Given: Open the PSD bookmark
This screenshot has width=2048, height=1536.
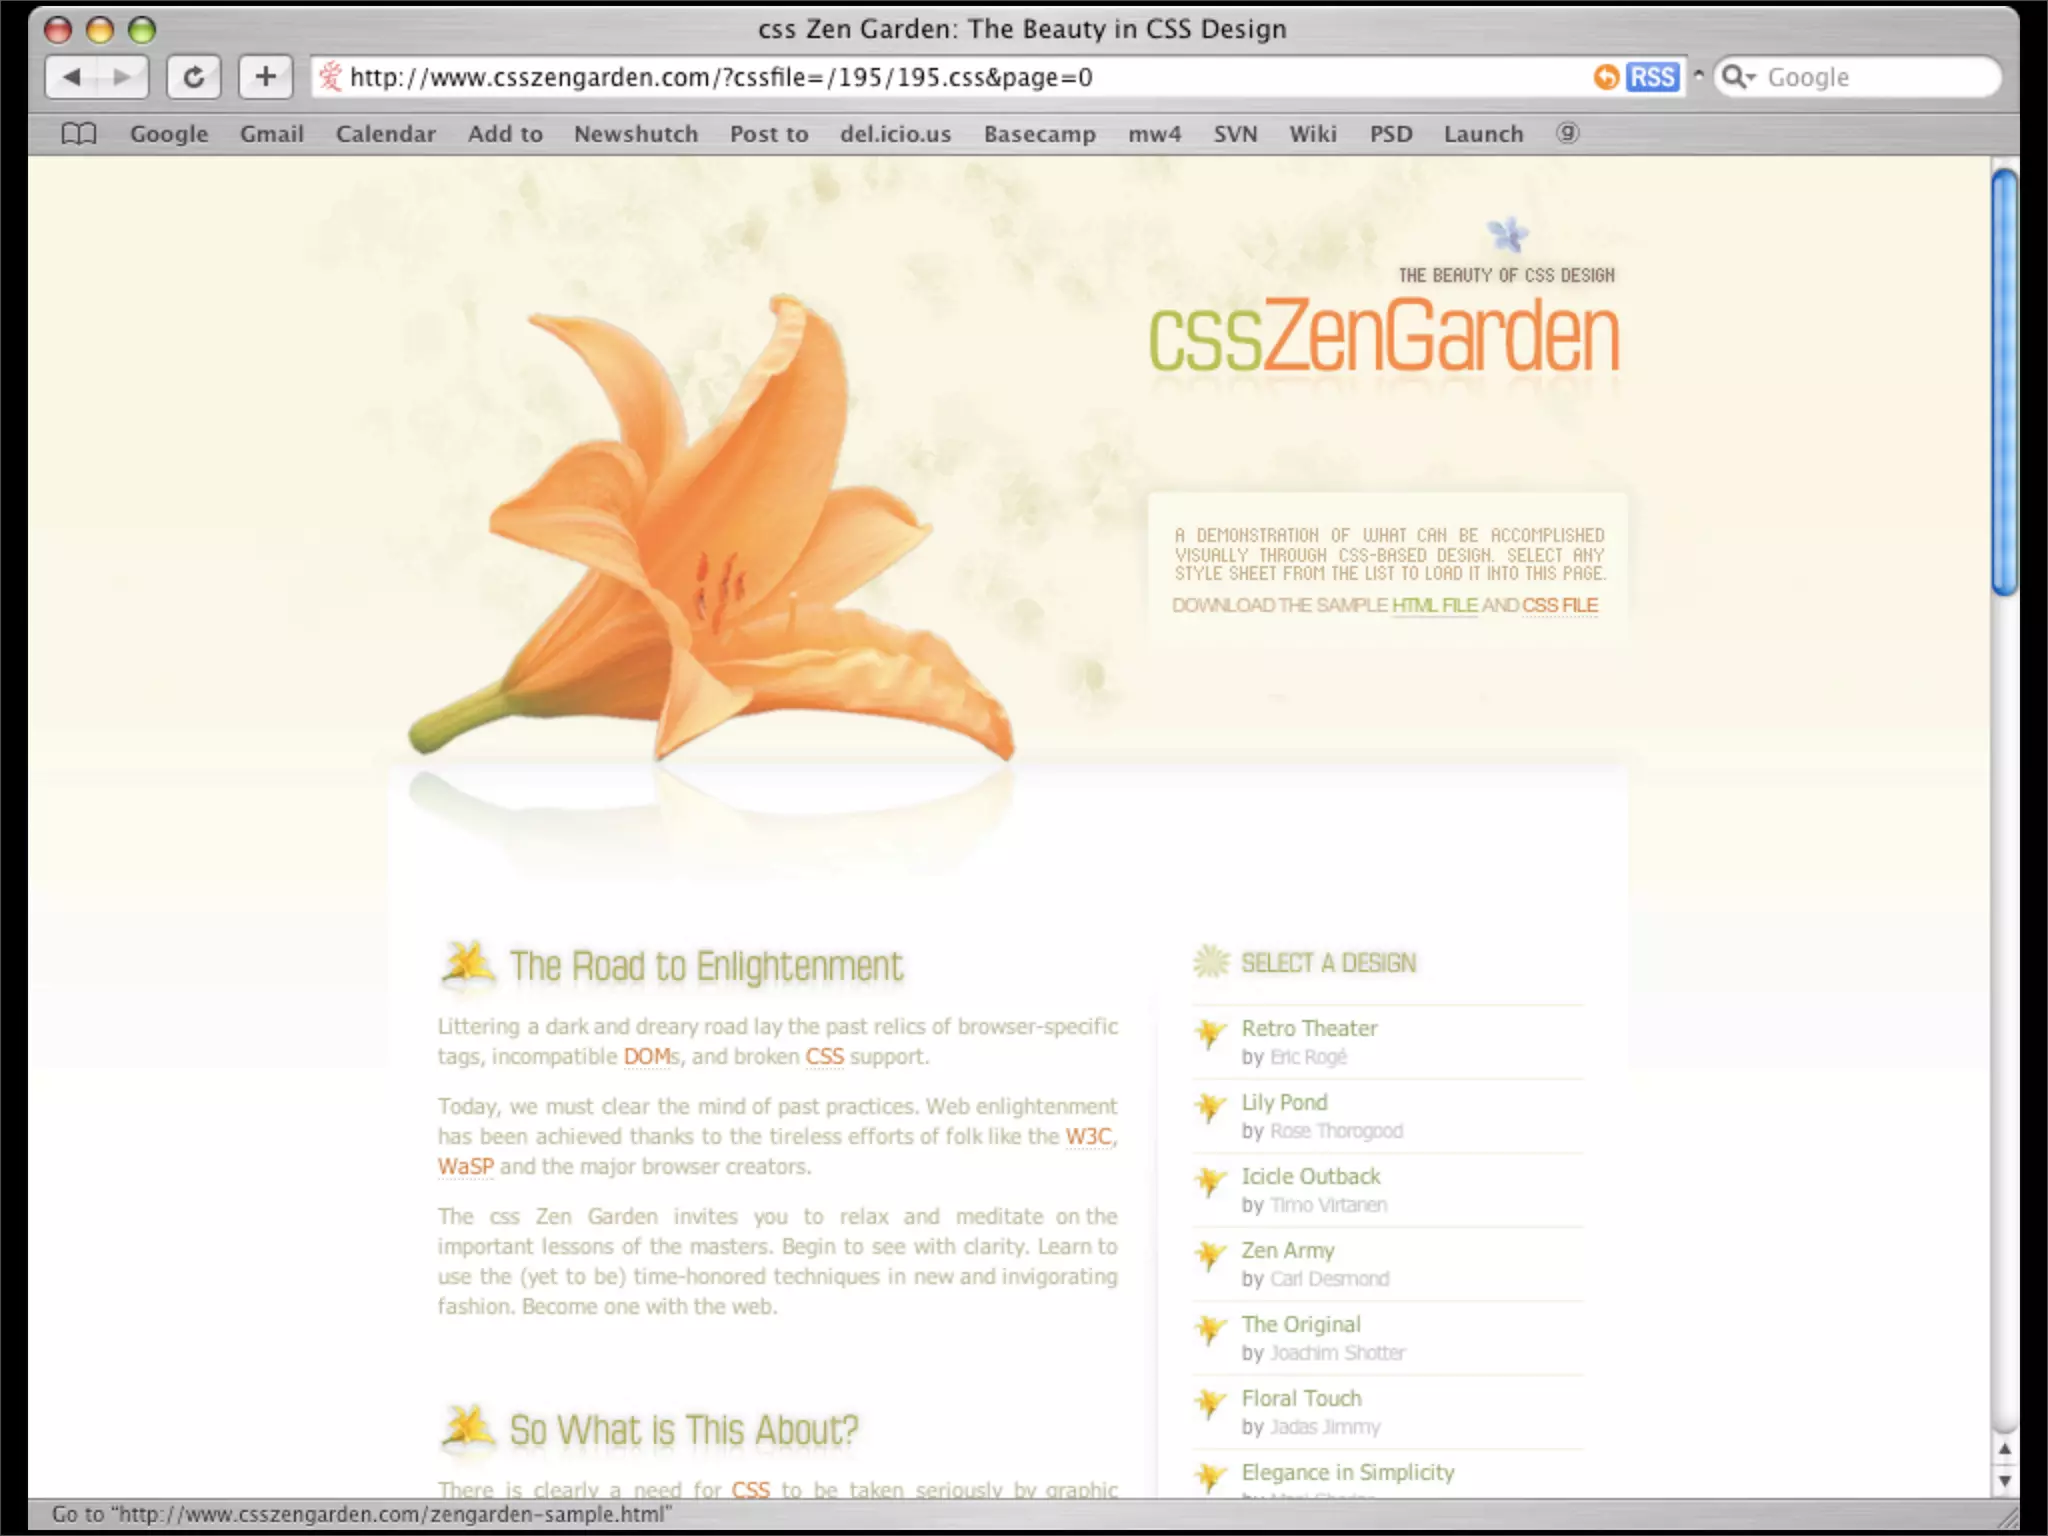Looking at the screenshot, I should (x=1391, y=133).
